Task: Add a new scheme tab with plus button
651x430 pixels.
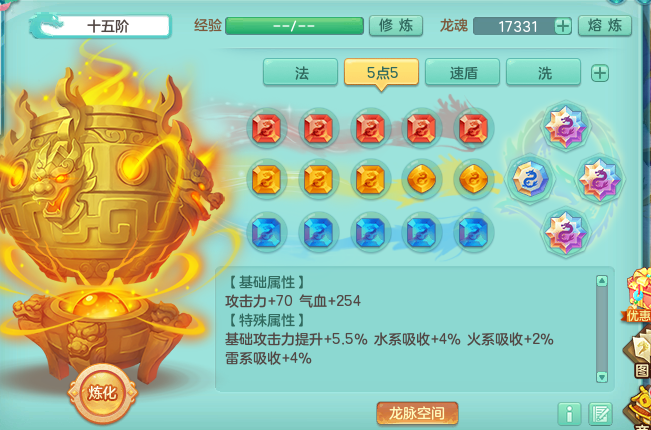Action: coord(600,73)
